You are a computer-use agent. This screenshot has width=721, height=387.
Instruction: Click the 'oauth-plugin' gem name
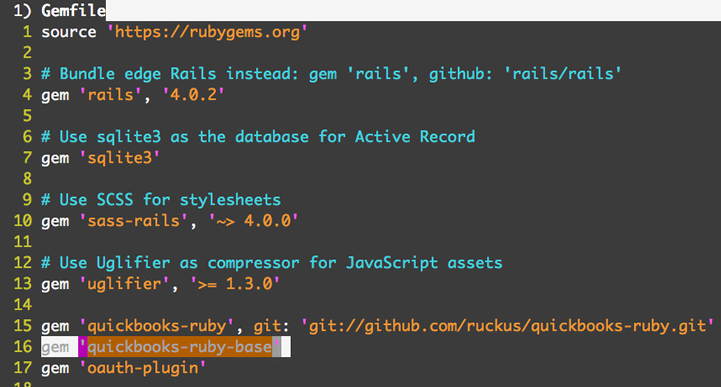[143, 368]
